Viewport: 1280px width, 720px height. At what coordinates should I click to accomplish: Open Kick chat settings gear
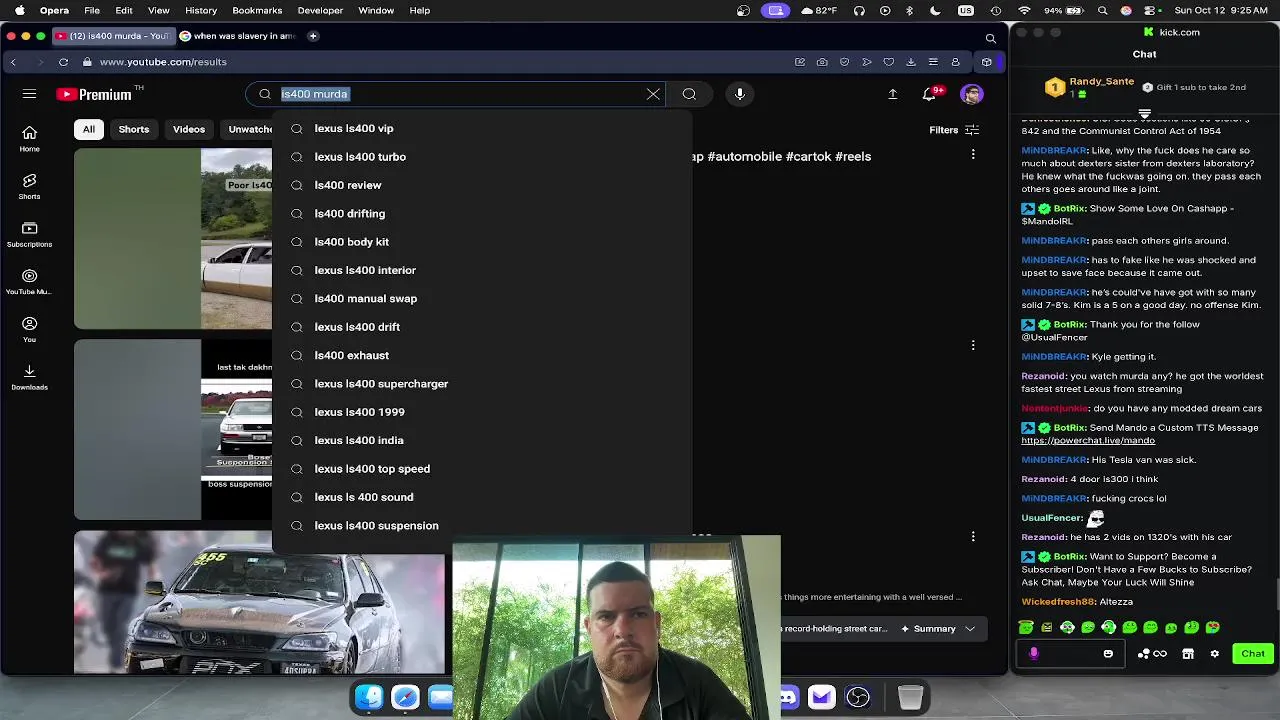click(x=1214, y=654)
